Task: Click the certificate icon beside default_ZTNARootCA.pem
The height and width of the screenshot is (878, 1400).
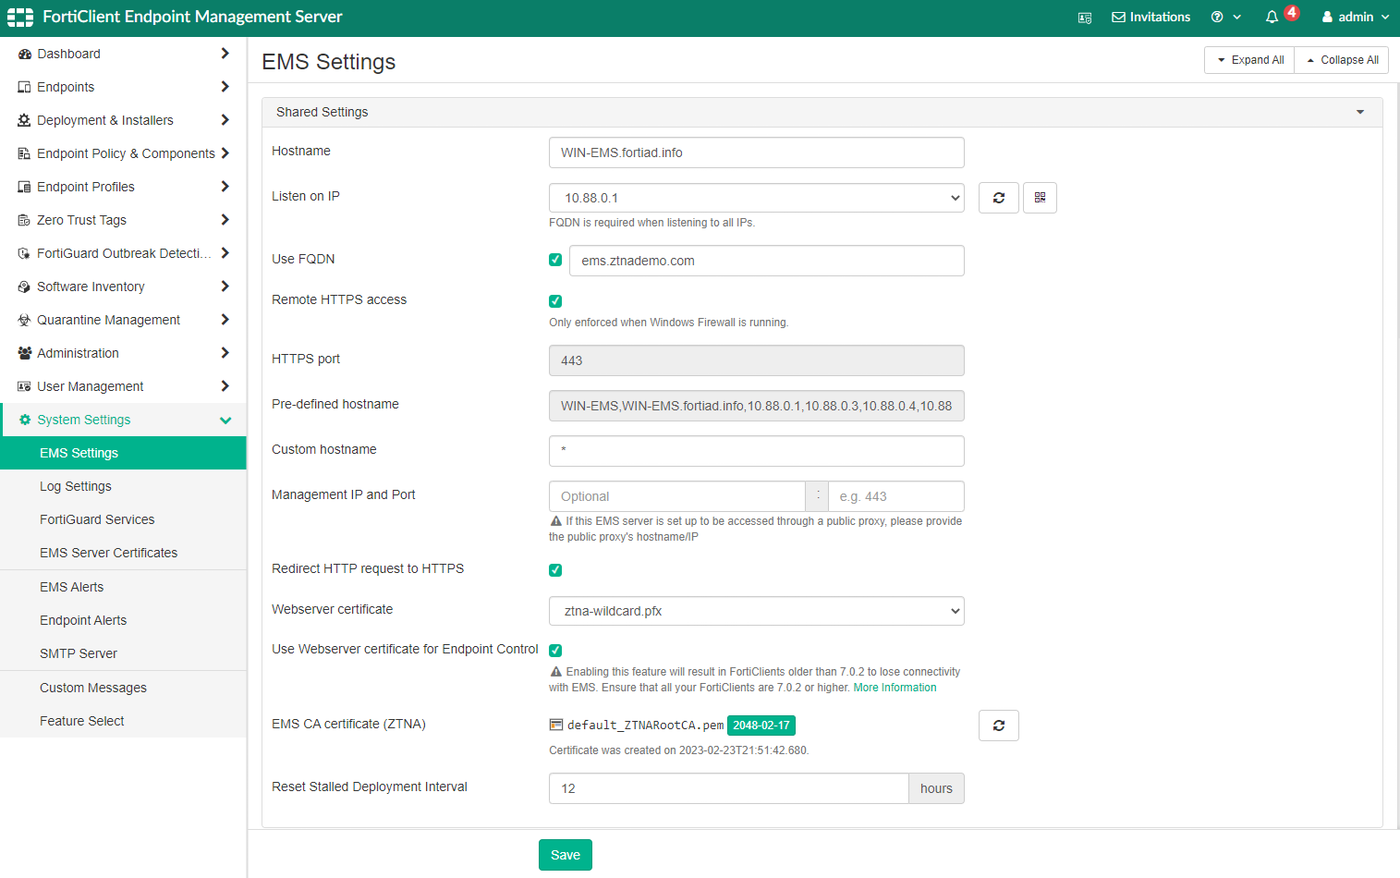Action: [x=556, y=725]
